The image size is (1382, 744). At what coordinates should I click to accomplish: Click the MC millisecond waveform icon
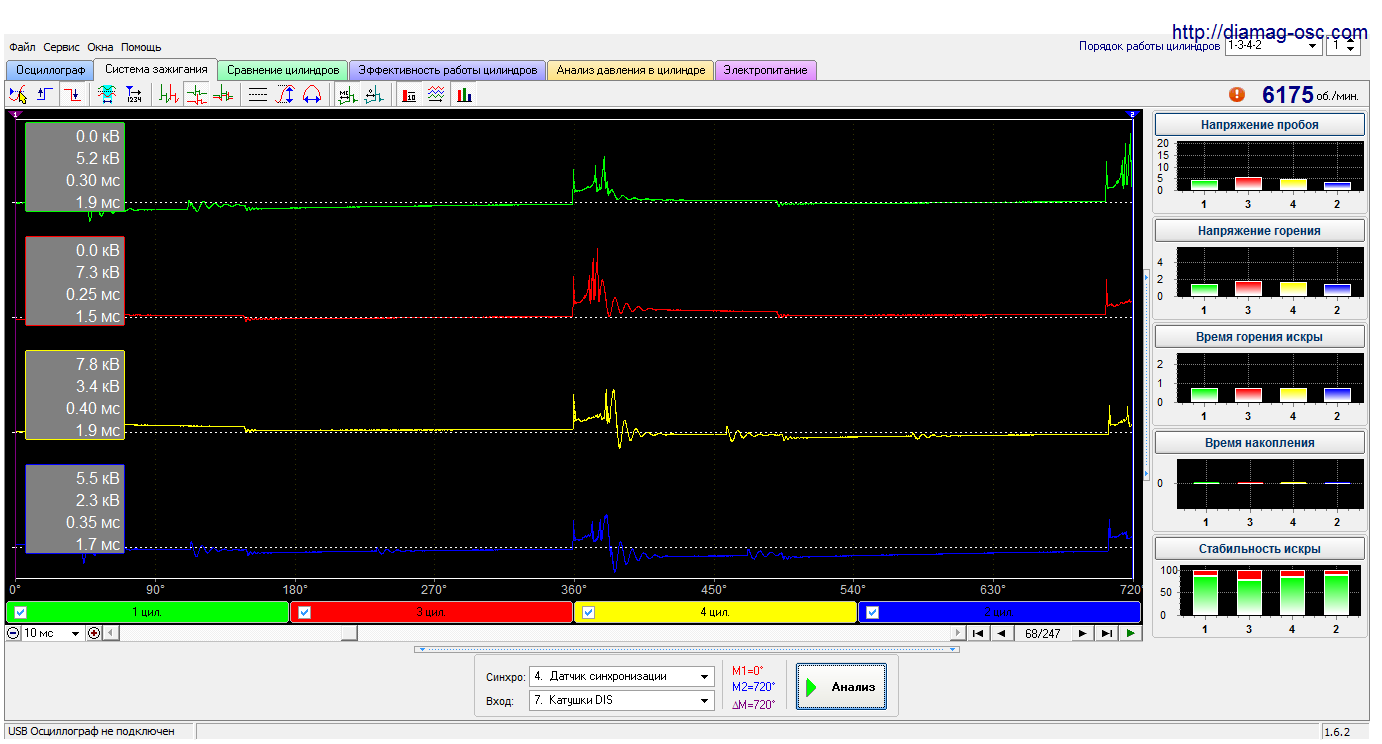coord(346,94)
